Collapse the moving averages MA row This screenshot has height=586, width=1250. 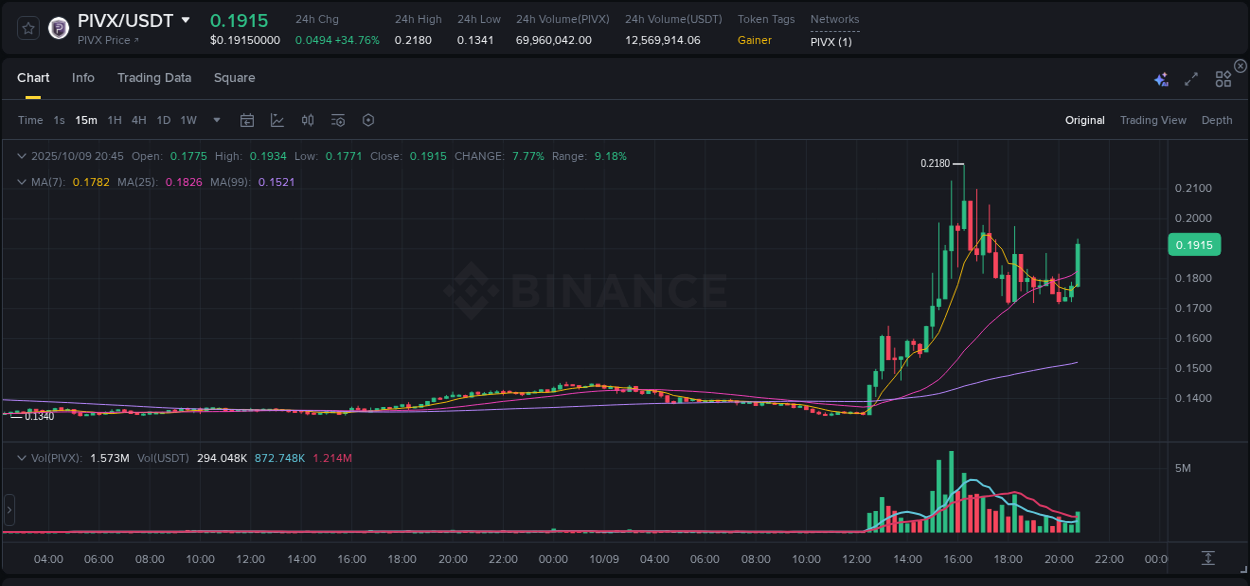click(x=21, y=182)
